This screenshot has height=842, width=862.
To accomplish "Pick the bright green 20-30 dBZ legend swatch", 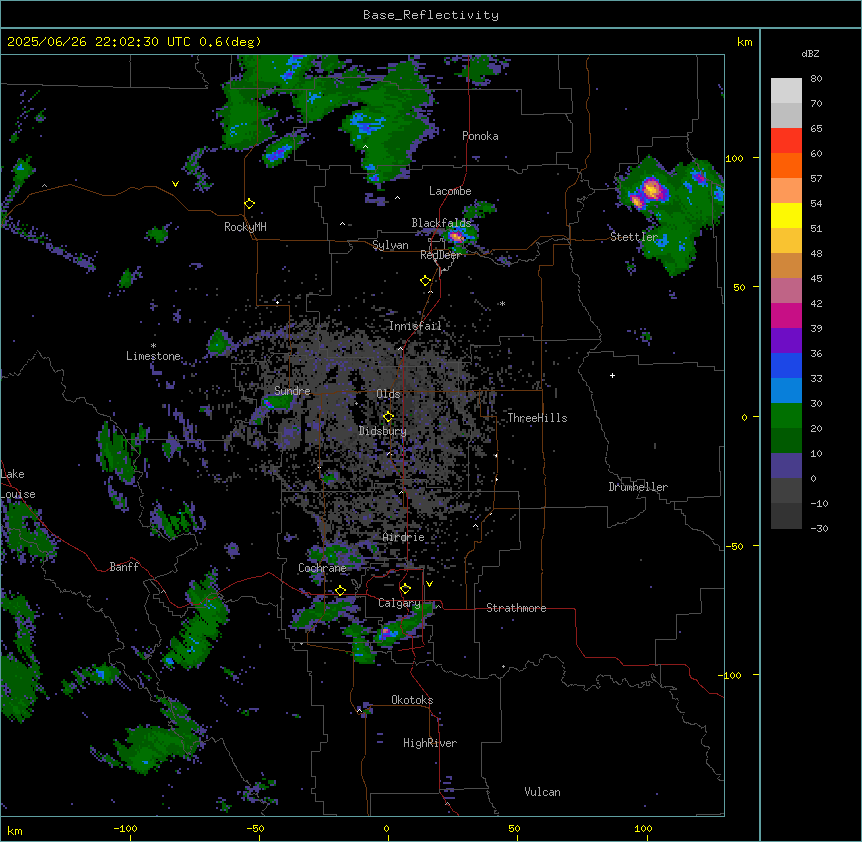I will point(786,416).
